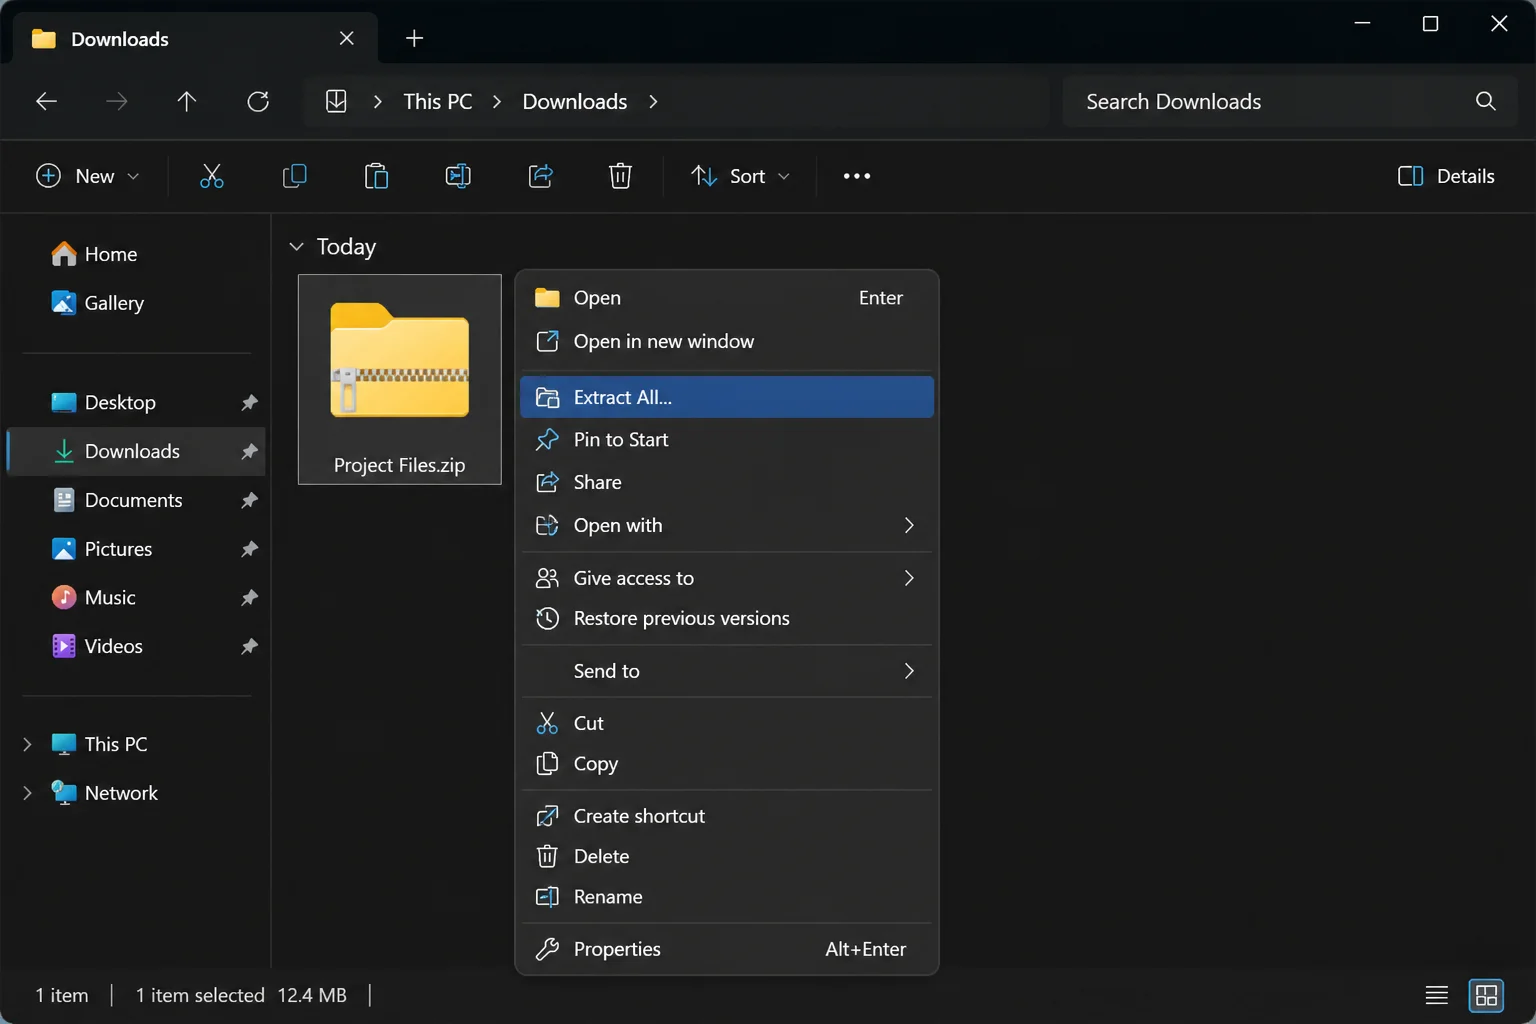The width and height of the screenshot is (1536, 1024).
Task: Choose Share in context menu
Action: click(727, 482)
